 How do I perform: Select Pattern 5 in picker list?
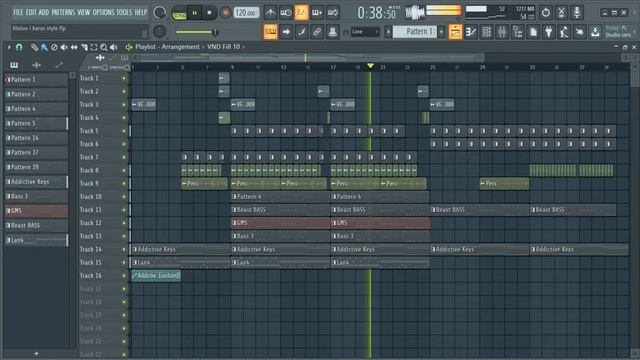(x=36, y=123)
